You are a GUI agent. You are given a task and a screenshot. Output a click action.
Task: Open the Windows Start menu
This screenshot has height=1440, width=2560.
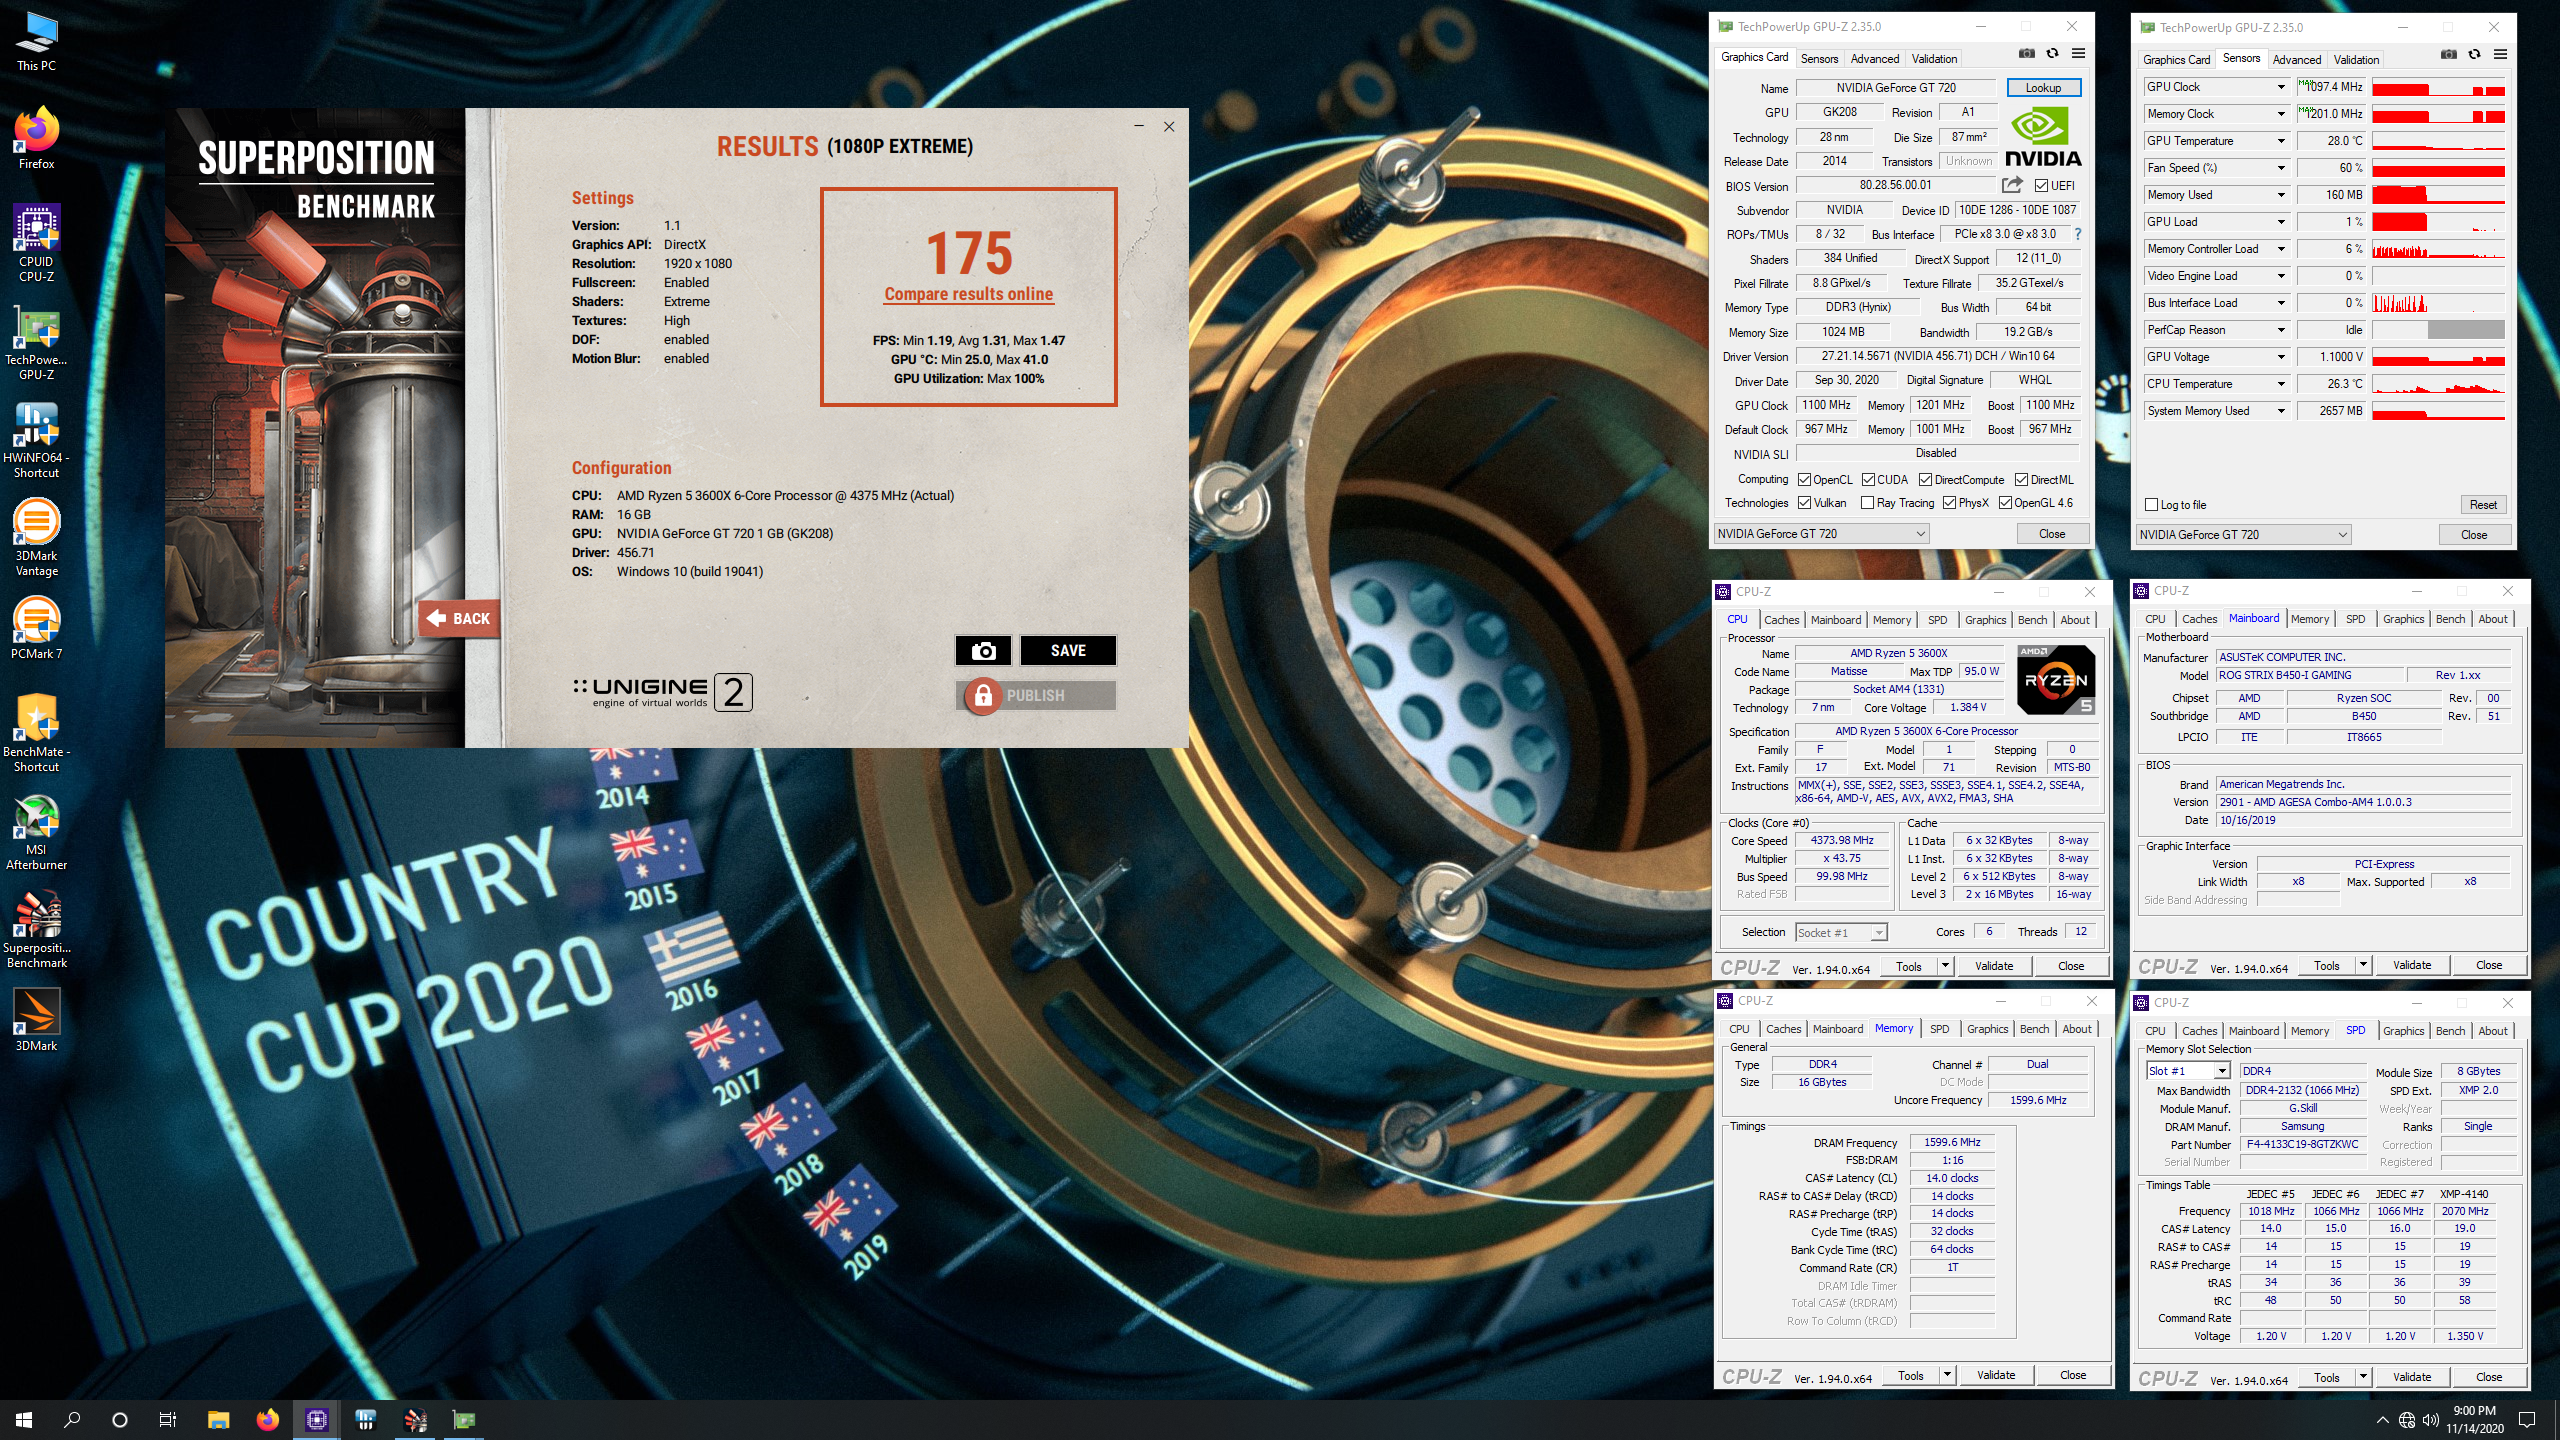24,1420
